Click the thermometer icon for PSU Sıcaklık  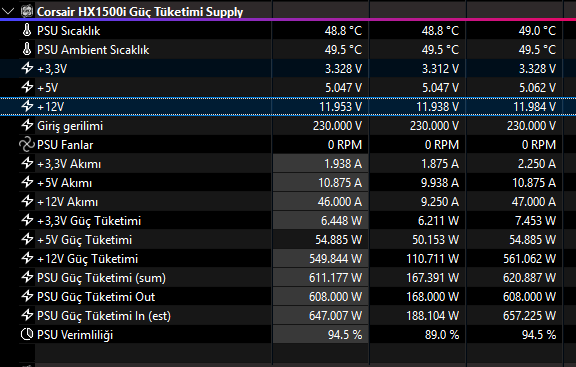point(27,30)
